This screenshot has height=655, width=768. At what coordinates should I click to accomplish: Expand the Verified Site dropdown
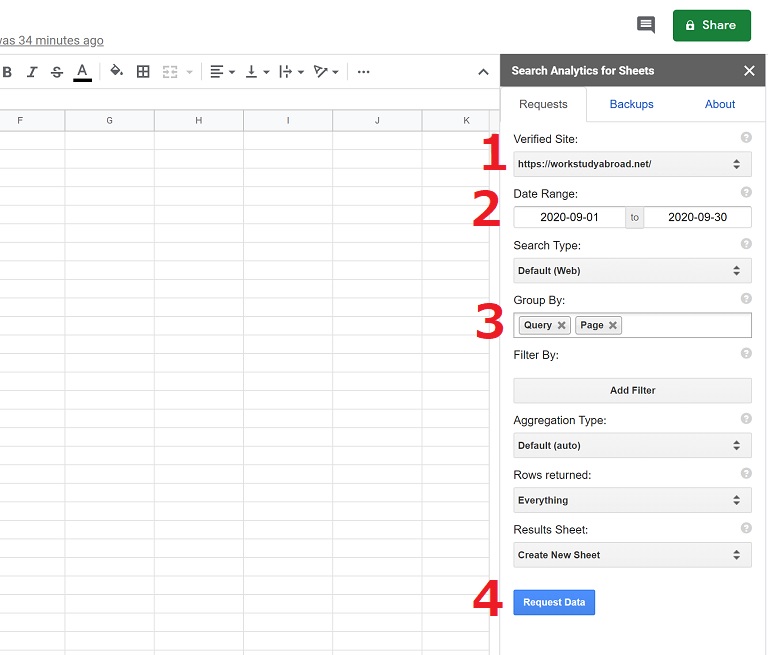pyautogui.click(x=632, y=164)
